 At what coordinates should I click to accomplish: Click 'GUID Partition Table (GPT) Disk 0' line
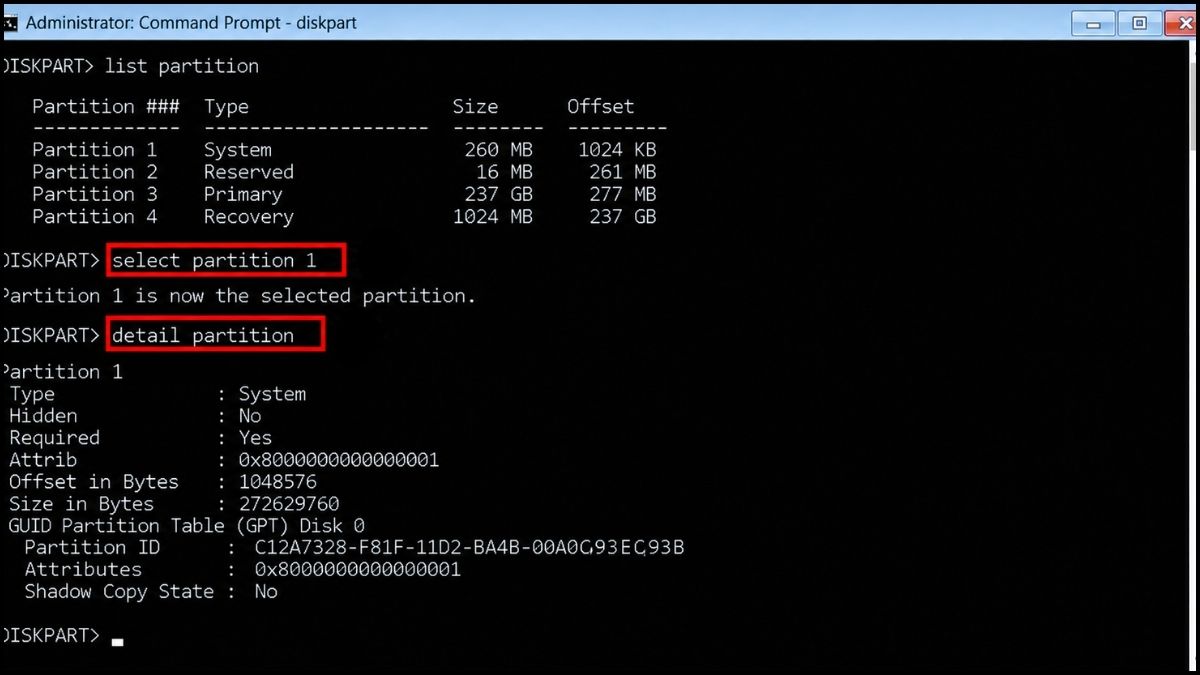coord(187,526)
